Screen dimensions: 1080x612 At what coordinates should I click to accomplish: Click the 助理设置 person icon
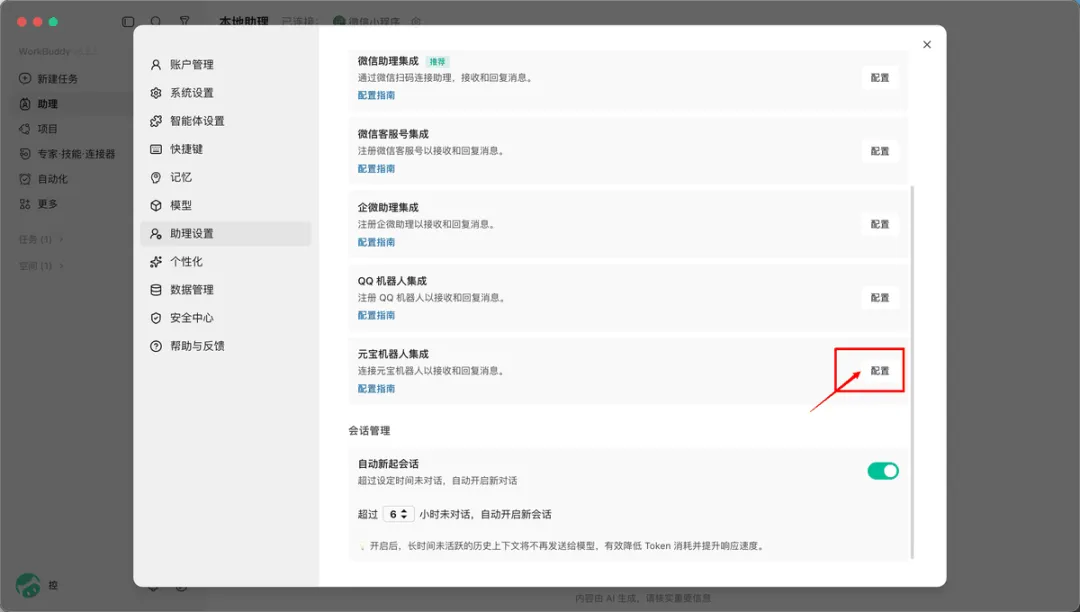[156, 233]
